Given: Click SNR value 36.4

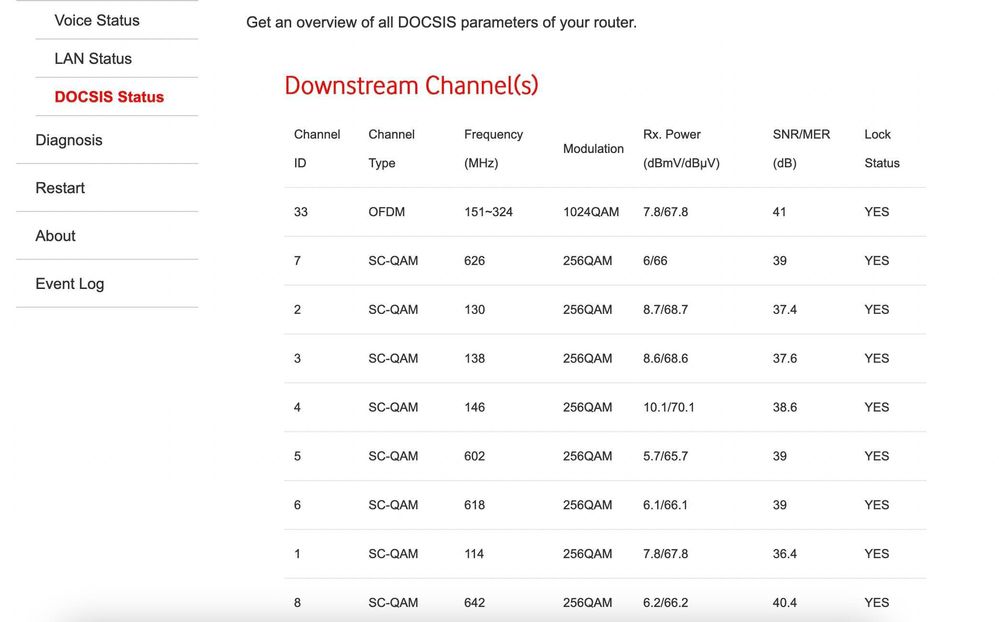Looking at the screenshot, I should tap(784, 554).
